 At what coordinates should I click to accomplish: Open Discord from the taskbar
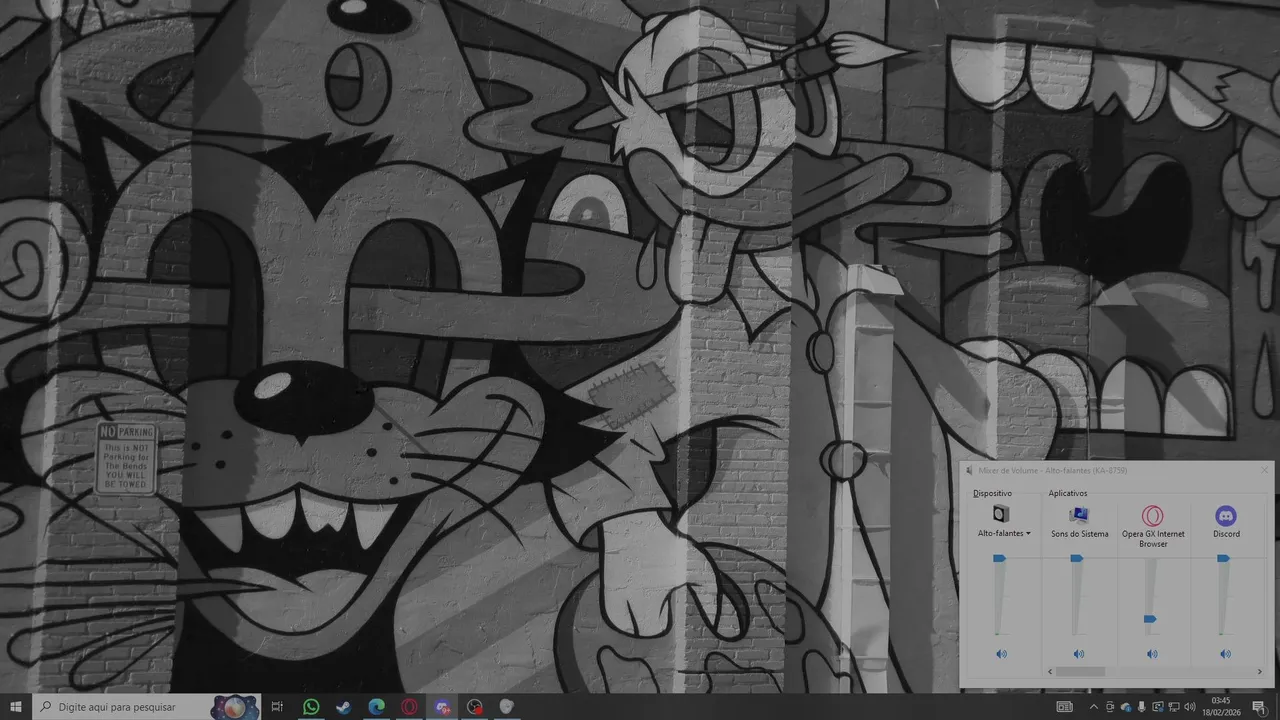coord(442,707)
